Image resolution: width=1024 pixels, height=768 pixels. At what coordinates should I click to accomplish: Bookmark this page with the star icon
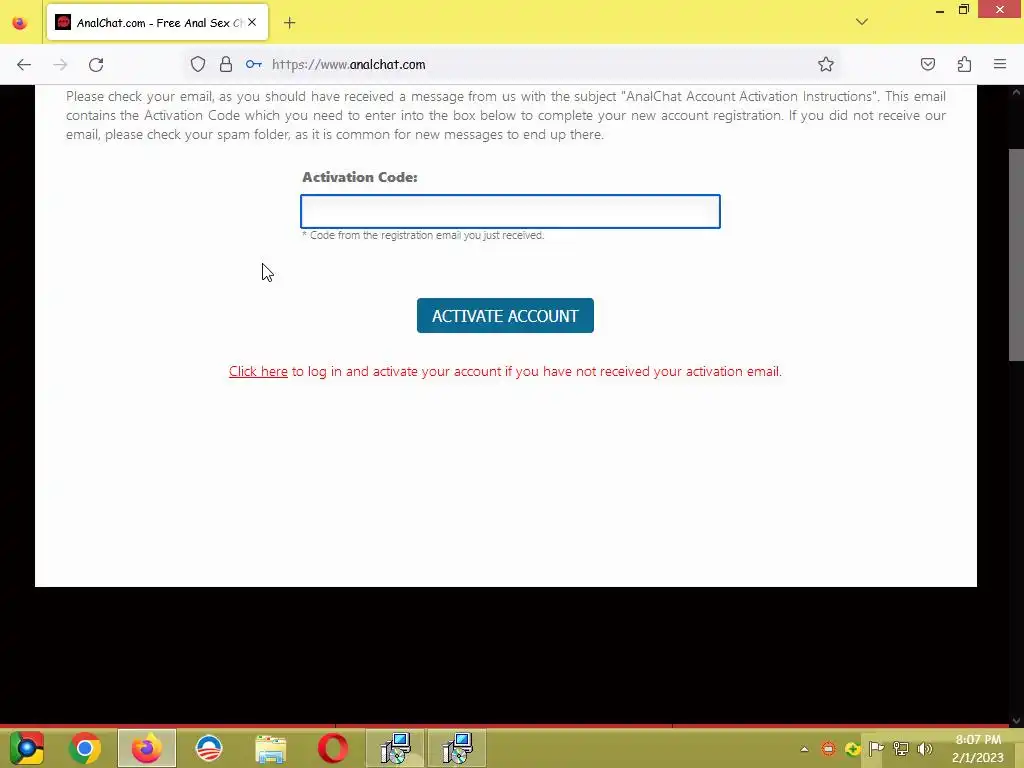[825, 64]
